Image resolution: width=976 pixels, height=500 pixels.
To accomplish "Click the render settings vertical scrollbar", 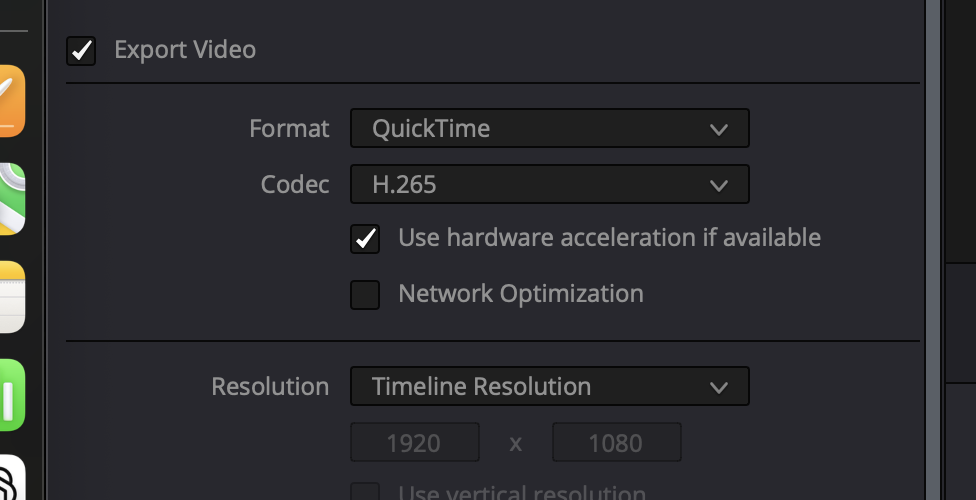I will [932, 250].
